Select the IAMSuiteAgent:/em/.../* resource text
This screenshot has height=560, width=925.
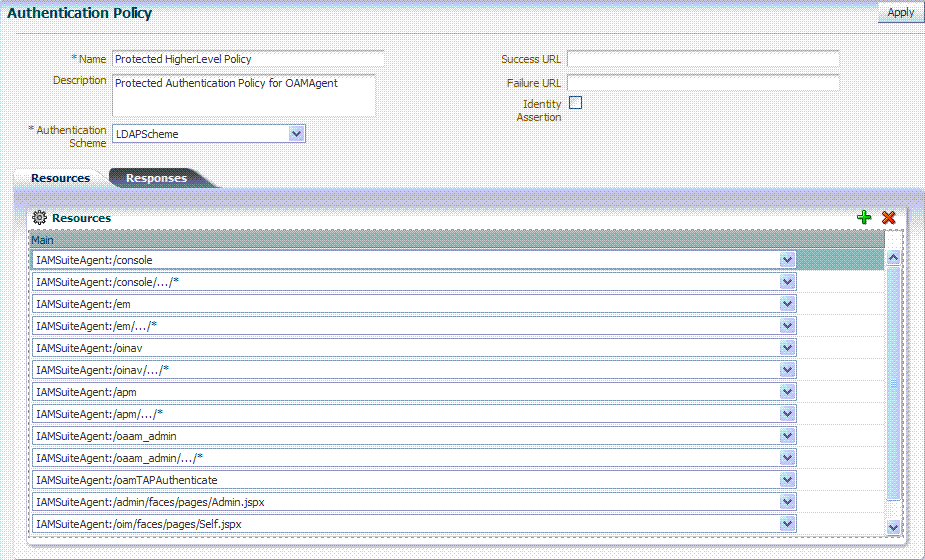(96, 326)
